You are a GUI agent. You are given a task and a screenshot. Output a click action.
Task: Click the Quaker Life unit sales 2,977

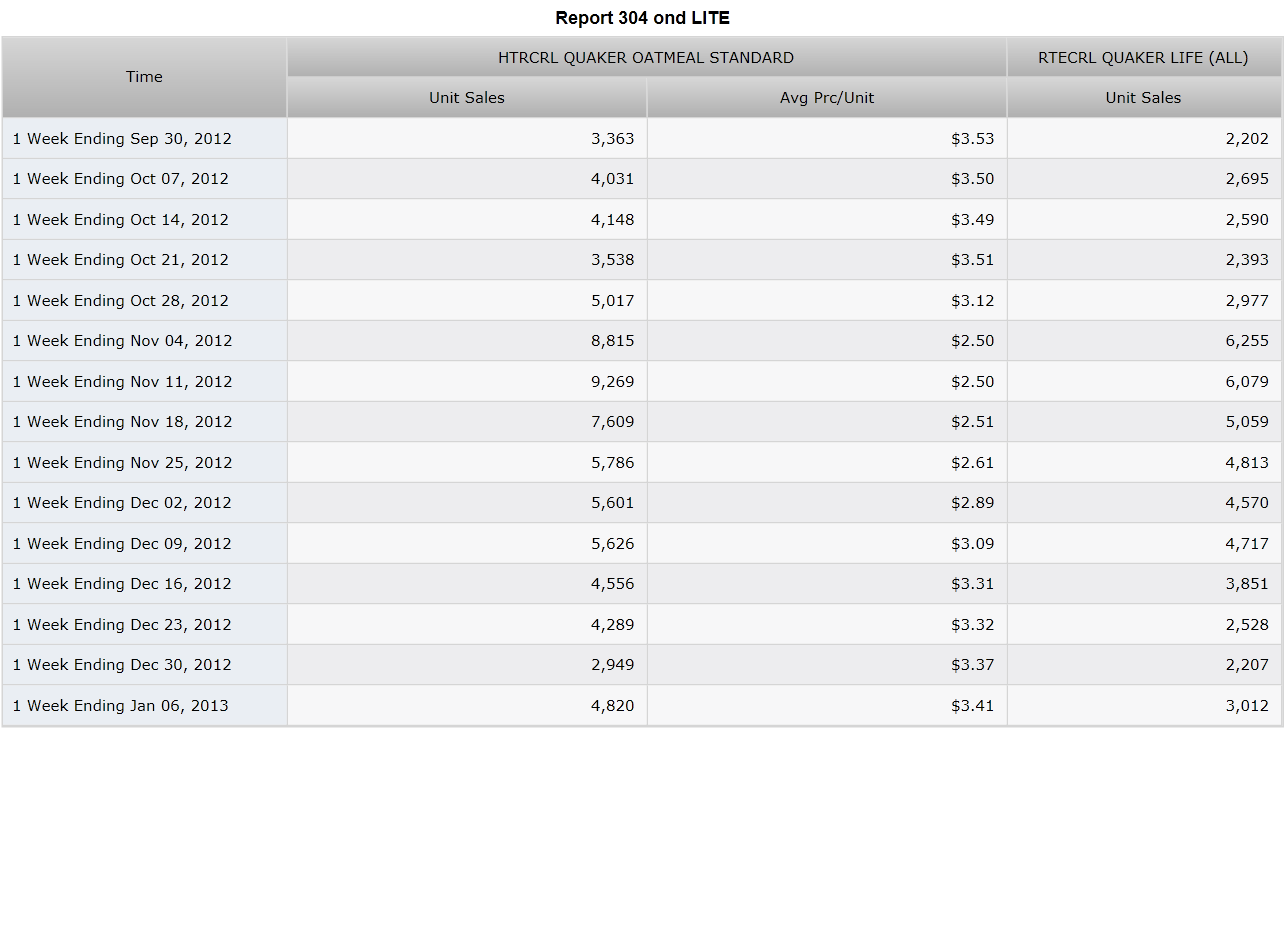[x=1247, y=301]
